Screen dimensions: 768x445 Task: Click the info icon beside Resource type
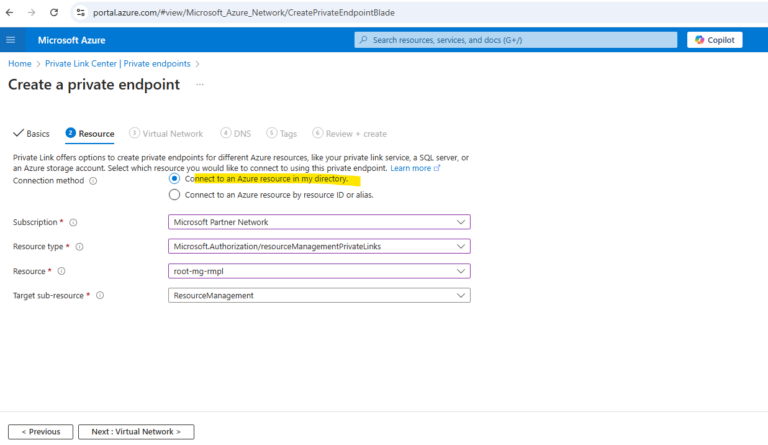[79, 247]
